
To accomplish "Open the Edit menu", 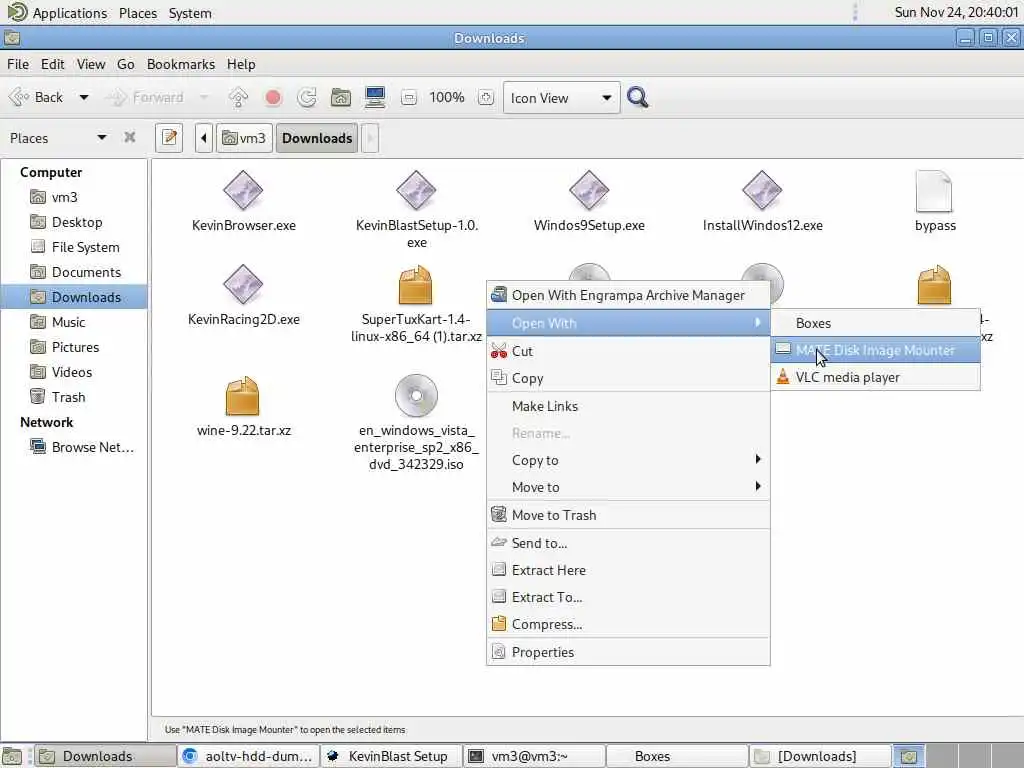I will pyautogui.click(x=52, y=64).
